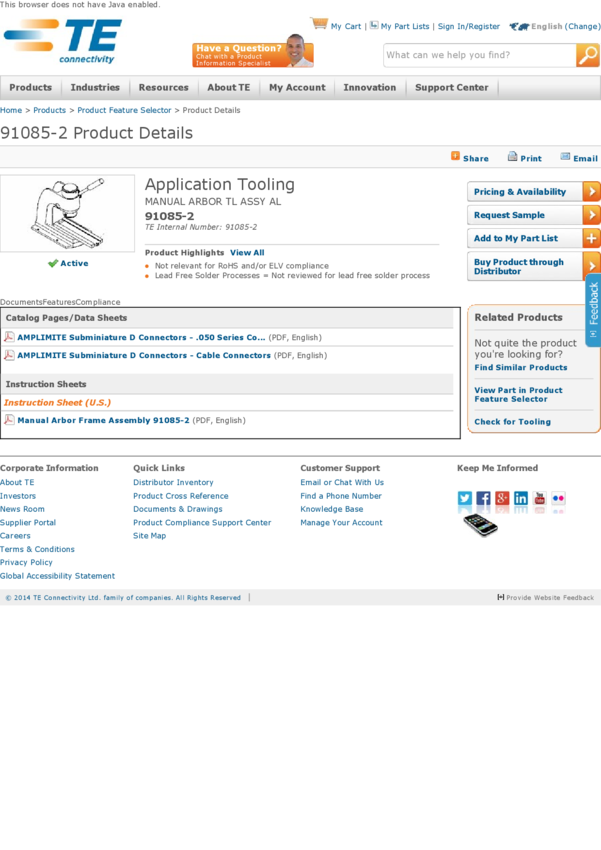Click Distributor Inventory quick link
The width and height of the screenshot is (601, 850).
[x=173, y=482]
